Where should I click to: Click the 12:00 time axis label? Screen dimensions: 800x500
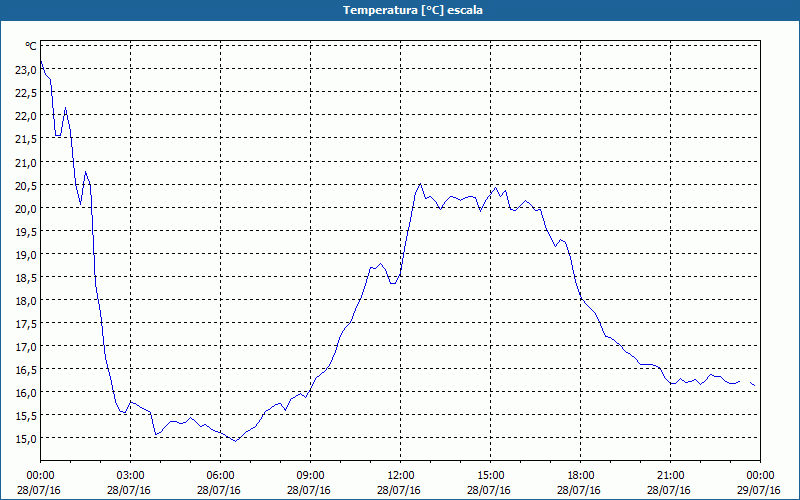(x=401, y=476)
